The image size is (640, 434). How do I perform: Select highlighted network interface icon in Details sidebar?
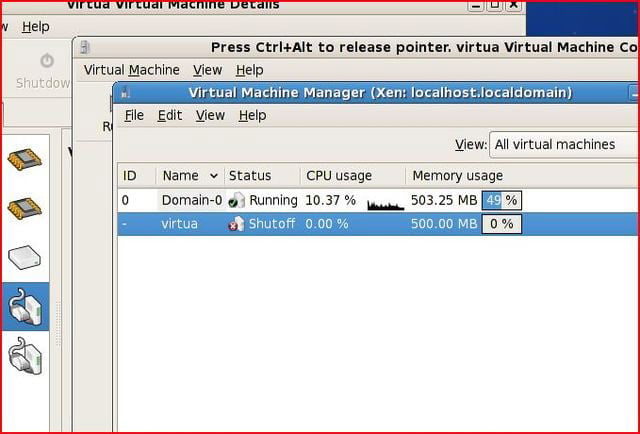click(x=25, y=307)
